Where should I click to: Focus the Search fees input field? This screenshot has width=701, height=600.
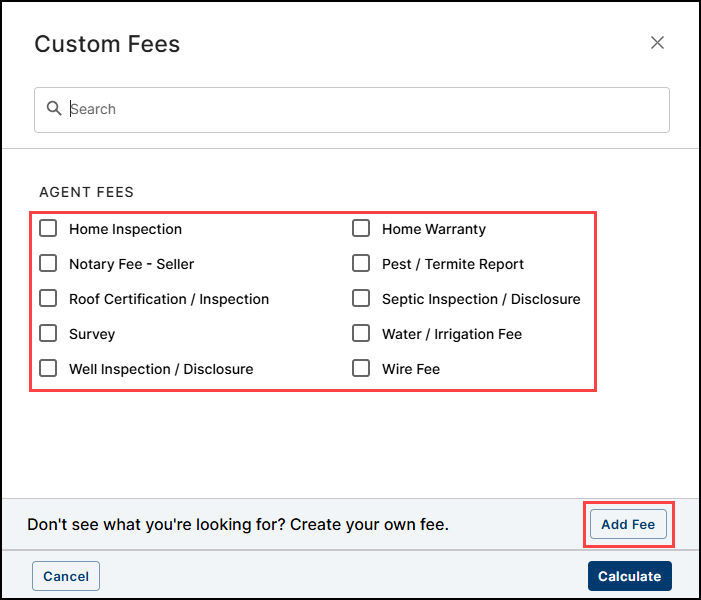pyautogui.click(x=360, y=109)
